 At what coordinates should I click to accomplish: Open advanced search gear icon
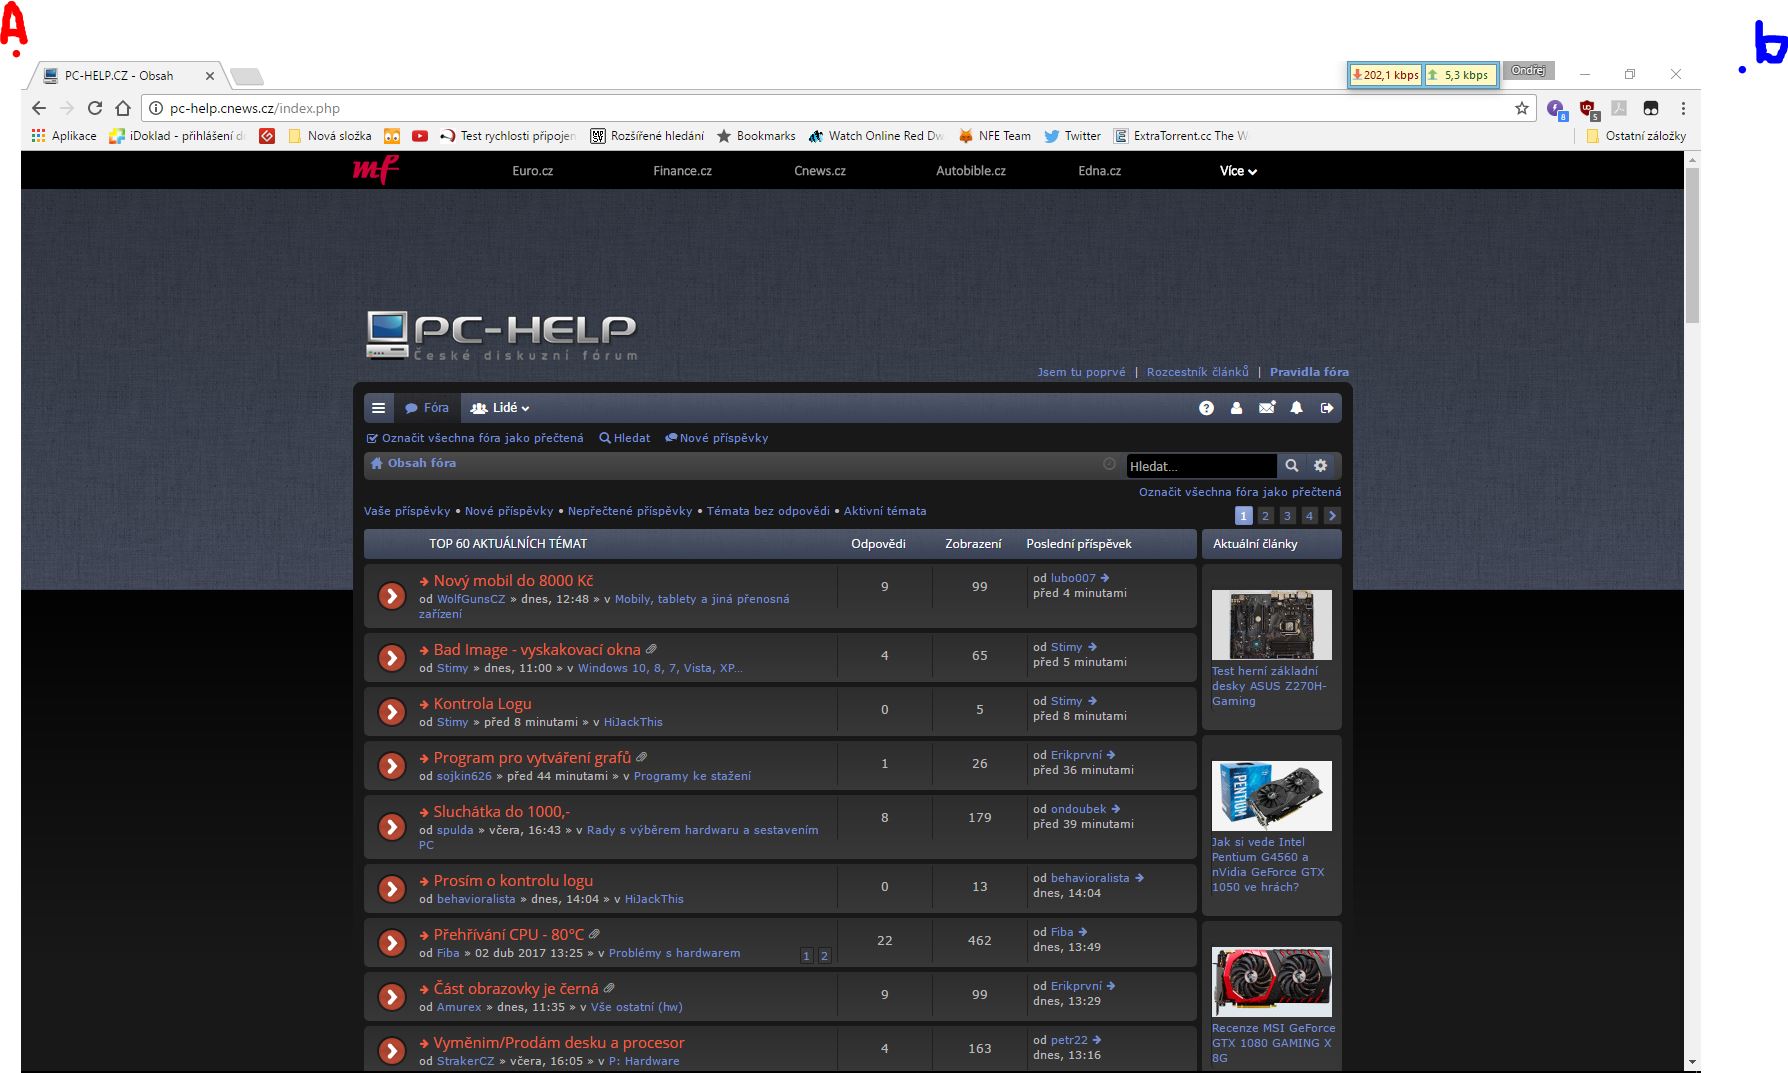[x=1321, y=466]
